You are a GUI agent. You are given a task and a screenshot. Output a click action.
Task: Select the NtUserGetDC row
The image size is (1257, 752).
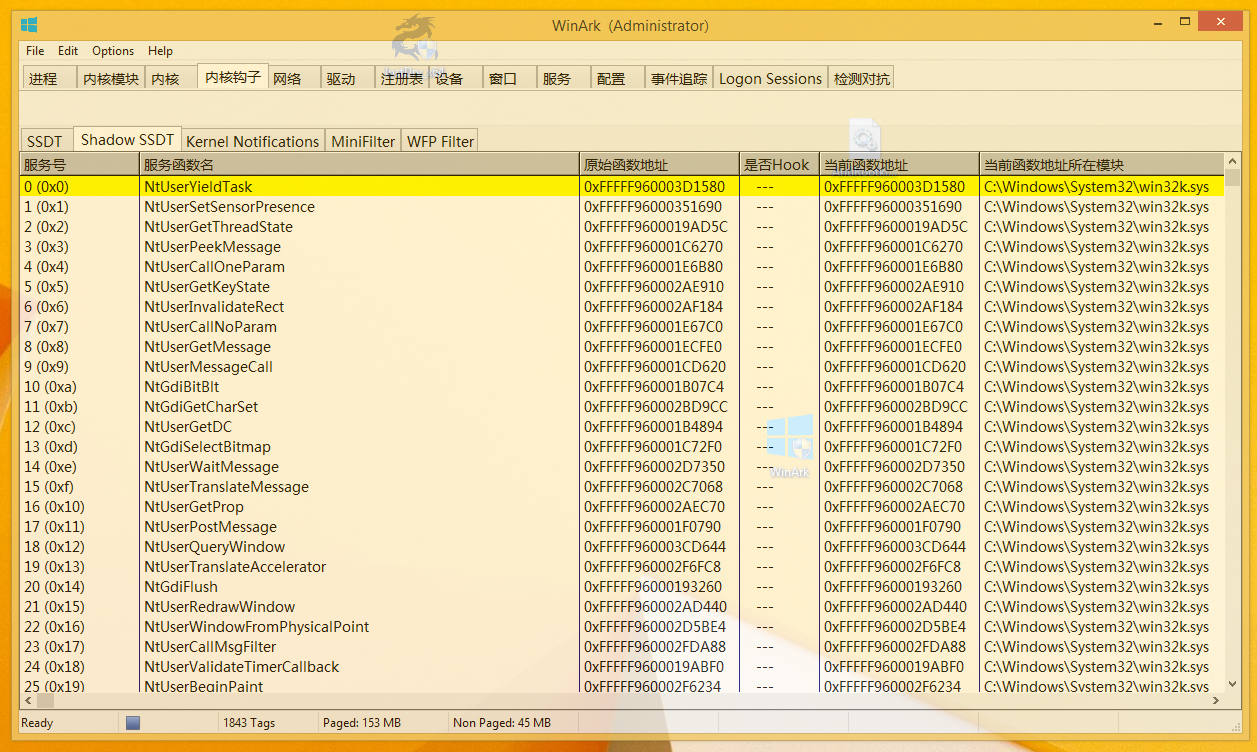(622, 426)
